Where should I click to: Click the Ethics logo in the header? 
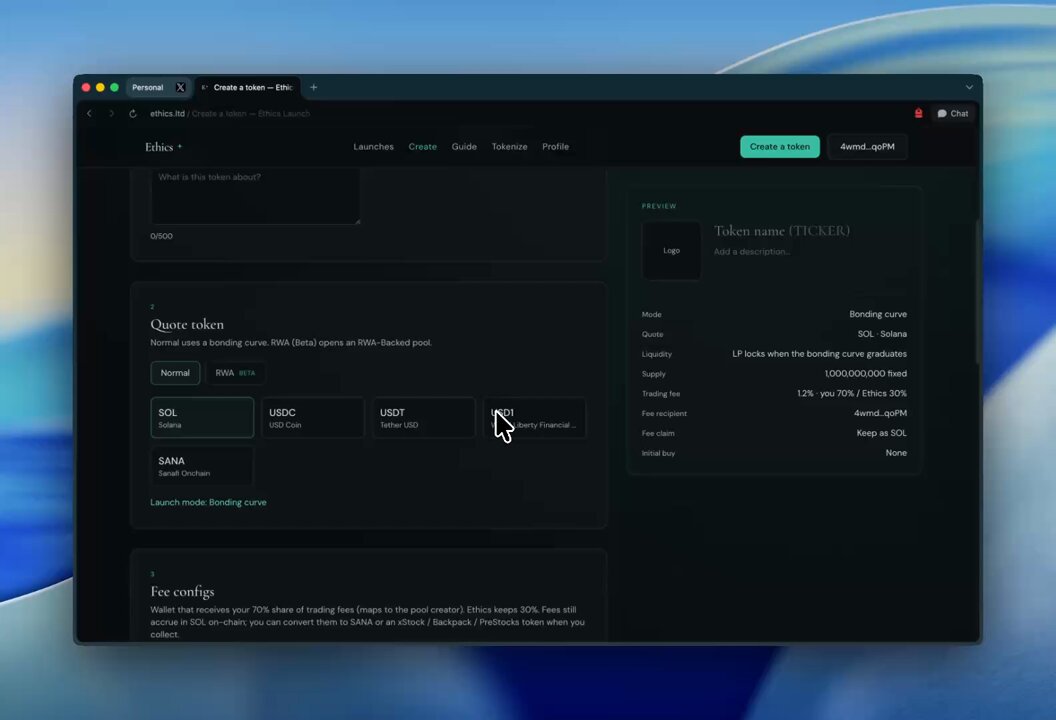pos(163,147)
